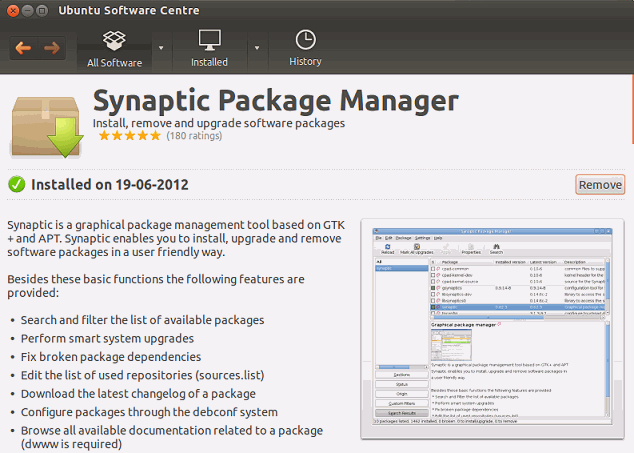The height and width of the screenshot is (453, 634).
Task: Open the History clock view
Action: 305,48
